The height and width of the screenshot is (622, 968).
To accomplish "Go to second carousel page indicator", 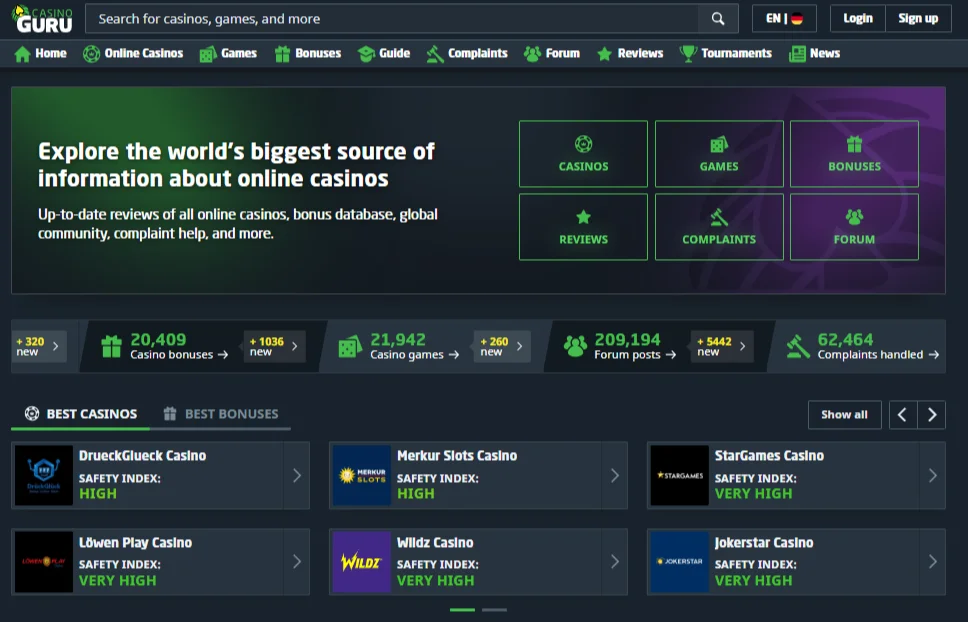I will pos(494,609).
